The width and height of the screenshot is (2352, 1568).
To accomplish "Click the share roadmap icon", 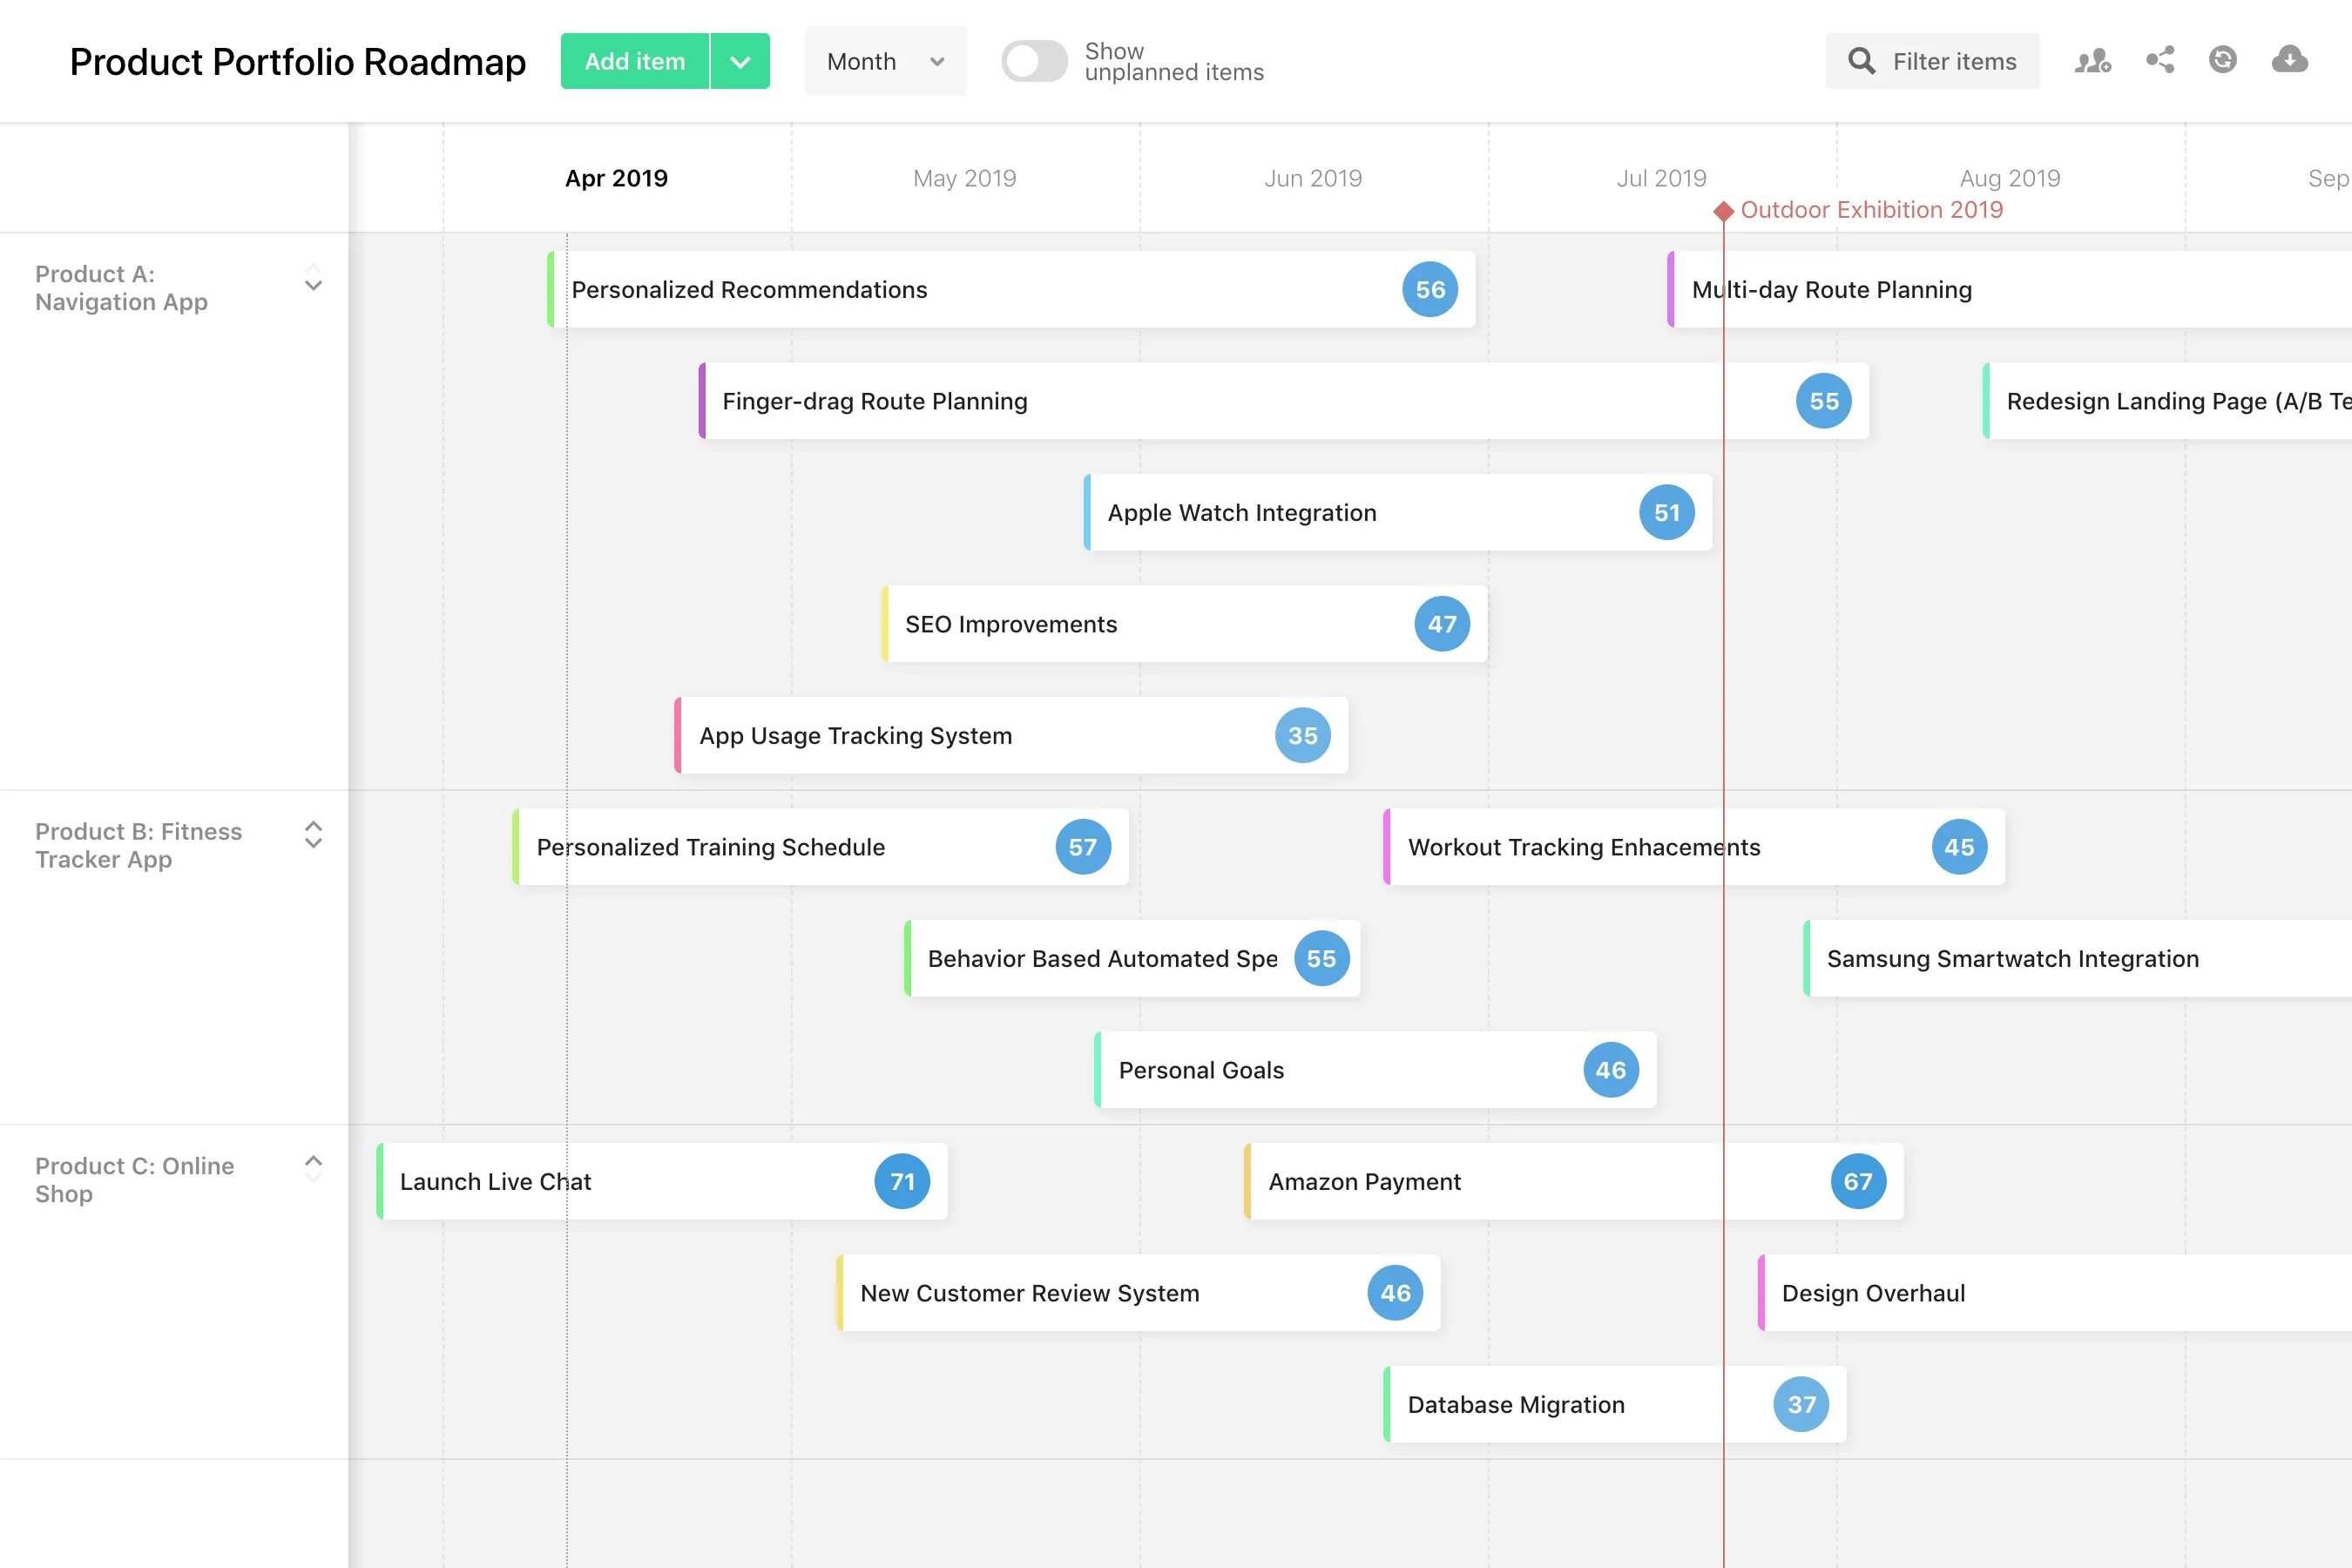I will pyautogui.click(x=2160, y=60).
